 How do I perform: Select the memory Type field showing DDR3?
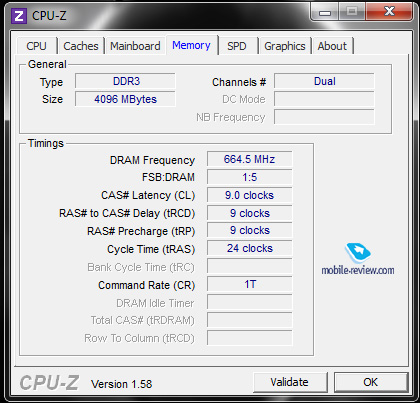tap(125, 81)
